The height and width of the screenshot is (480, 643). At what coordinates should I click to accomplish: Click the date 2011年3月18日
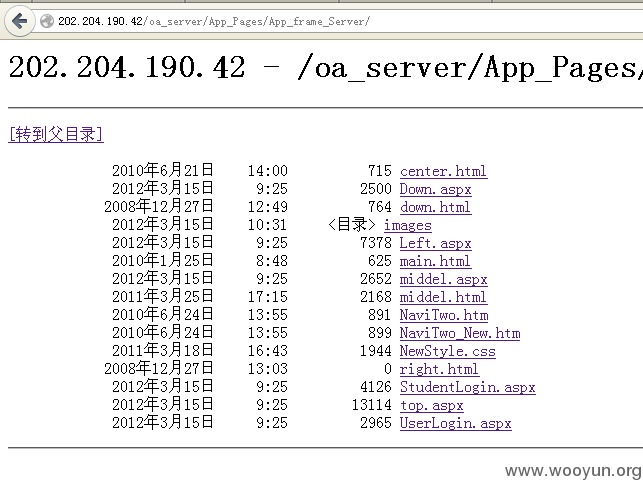163,351
